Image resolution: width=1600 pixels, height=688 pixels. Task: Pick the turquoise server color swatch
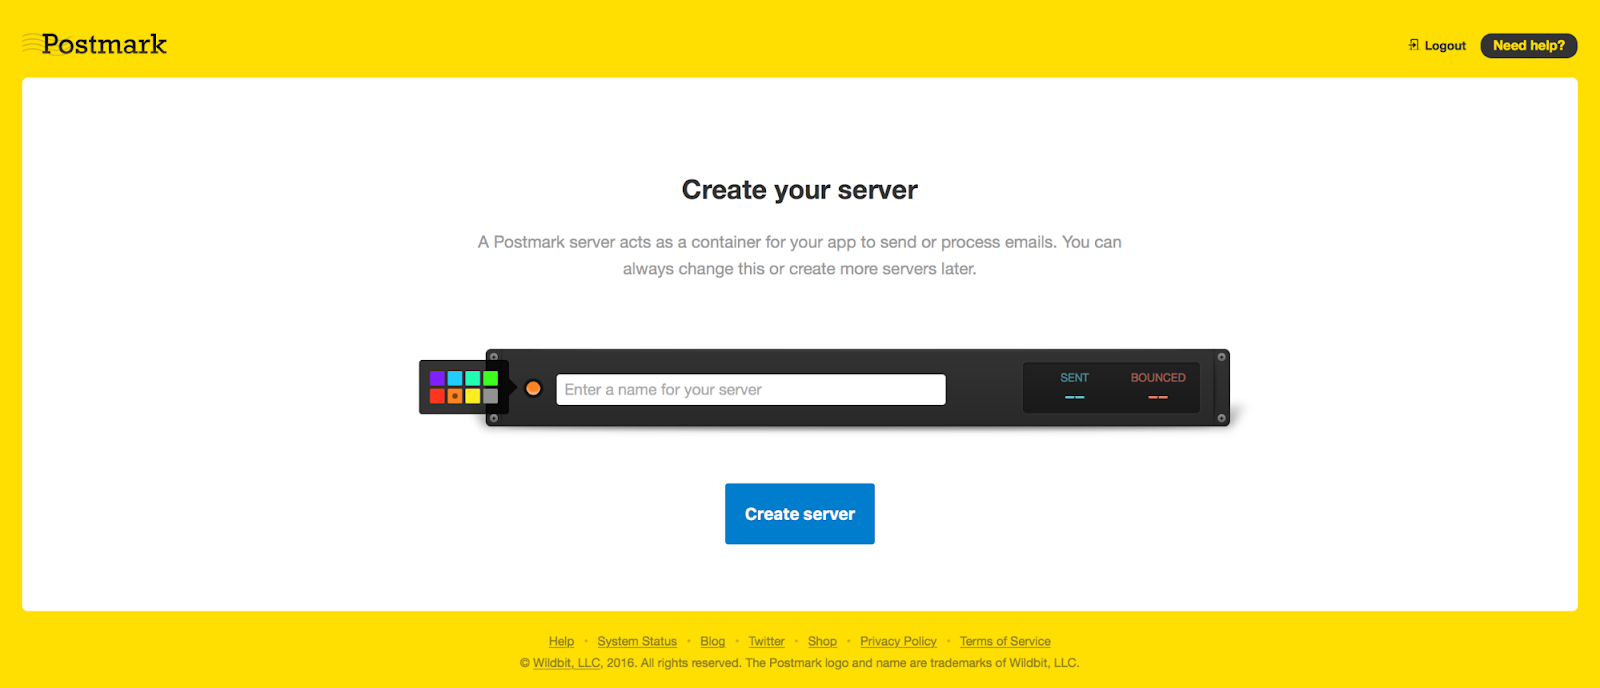[473, 378]
